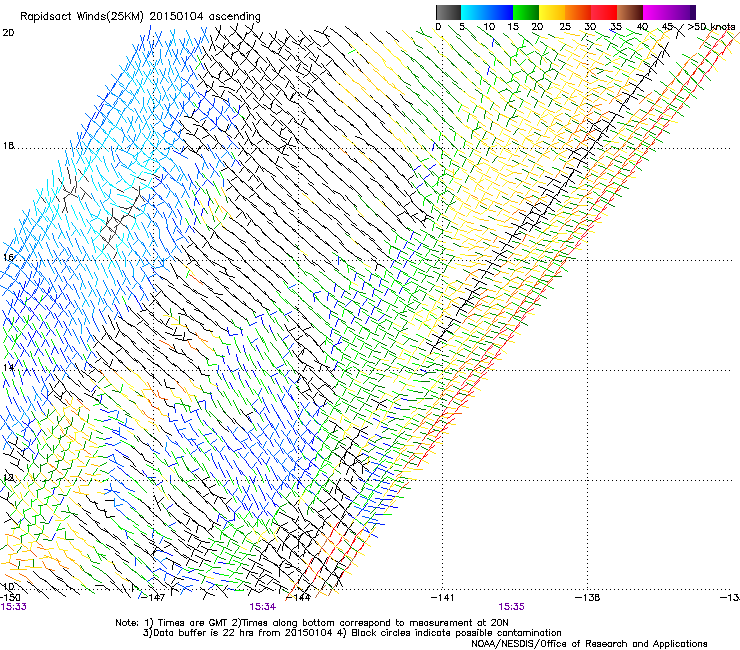The width and height of the screenshot is (740, 650).
Task: Click the longitude label '-141'
Action: click(x=443, y=598)
